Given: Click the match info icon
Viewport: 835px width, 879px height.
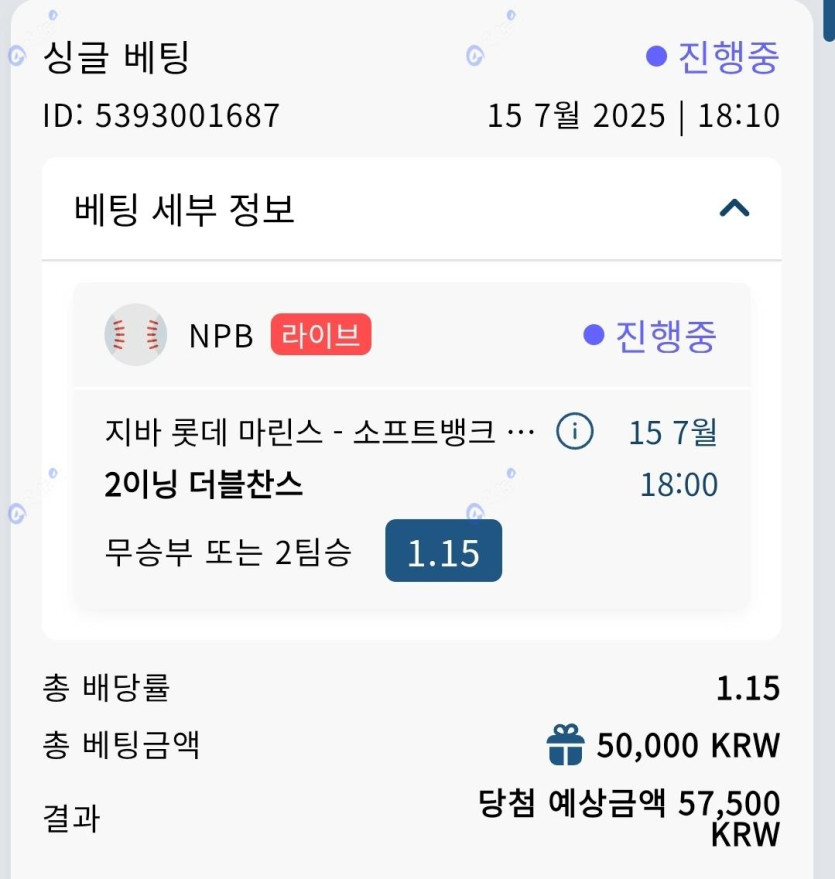Looking at the screenshot, I should tap(574, 433).
